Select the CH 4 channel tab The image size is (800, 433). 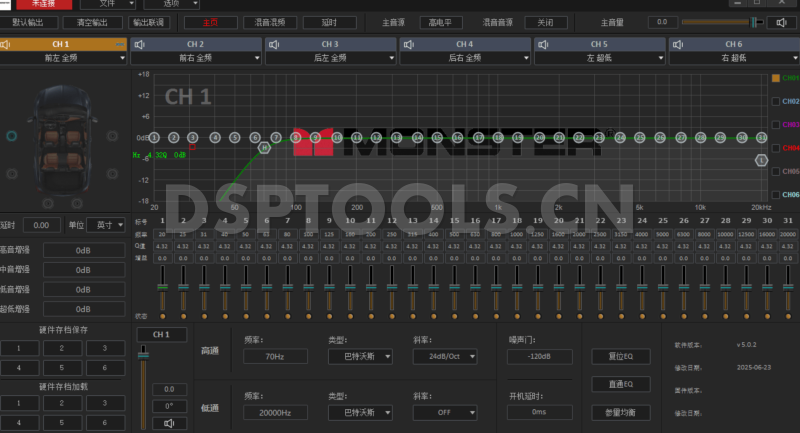tap(465, 44)
